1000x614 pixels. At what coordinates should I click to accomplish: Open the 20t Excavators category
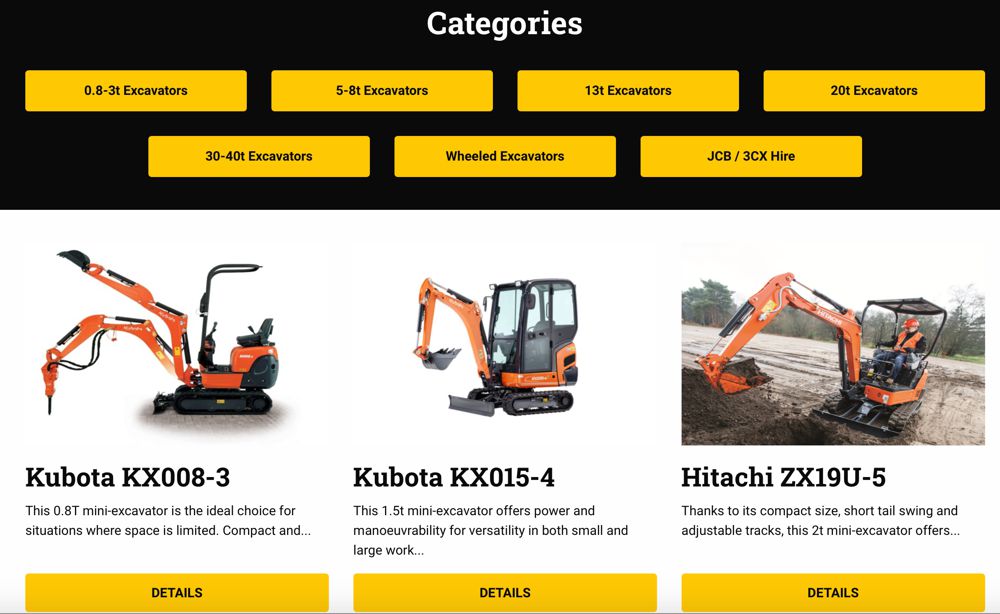[874, 91]
